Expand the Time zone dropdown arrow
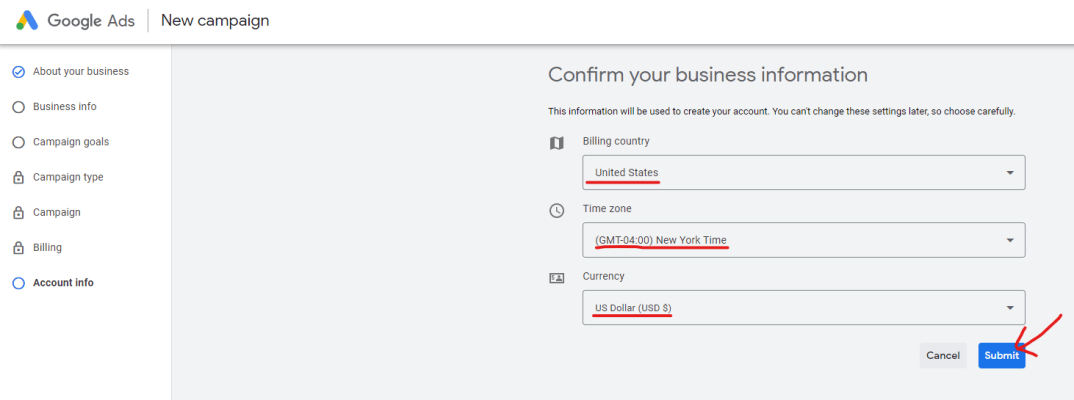Screen dimensions: 1074x400 click(x=1010, y=240)
